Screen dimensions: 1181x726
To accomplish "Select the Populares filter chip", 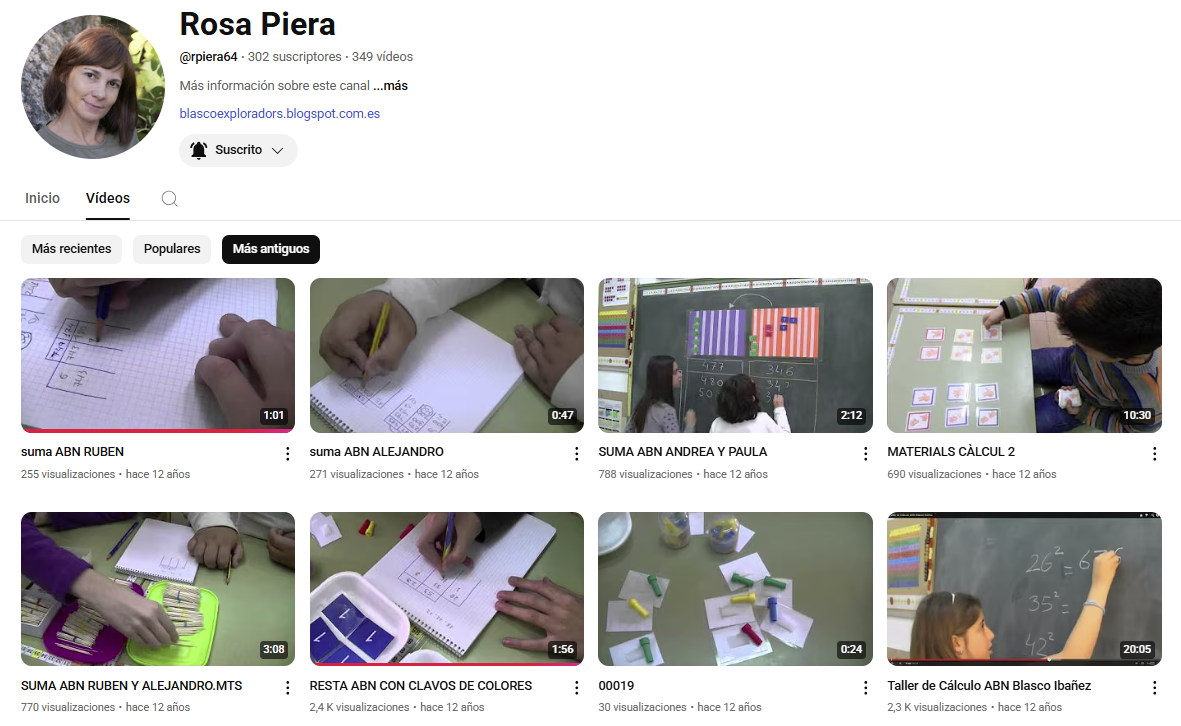I will pyautogui.click(x=172, y=249).
